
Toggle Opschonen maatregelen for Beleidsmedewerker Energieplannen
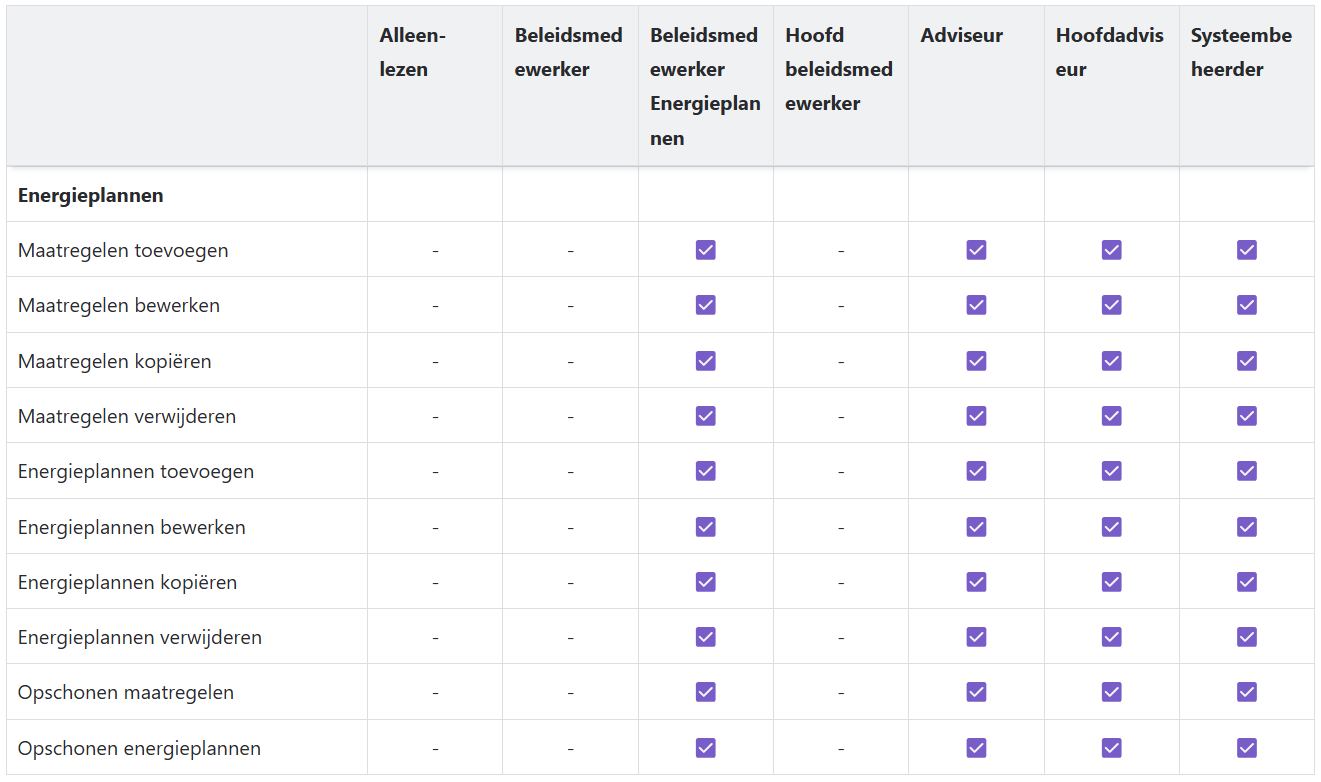click(706, 692)
